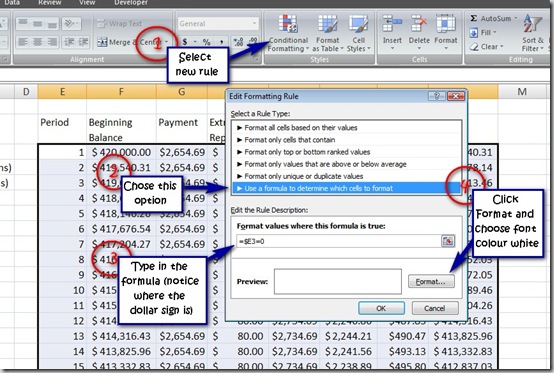Toggle the center align button
554x373 pixels.
tap(37, 42)
